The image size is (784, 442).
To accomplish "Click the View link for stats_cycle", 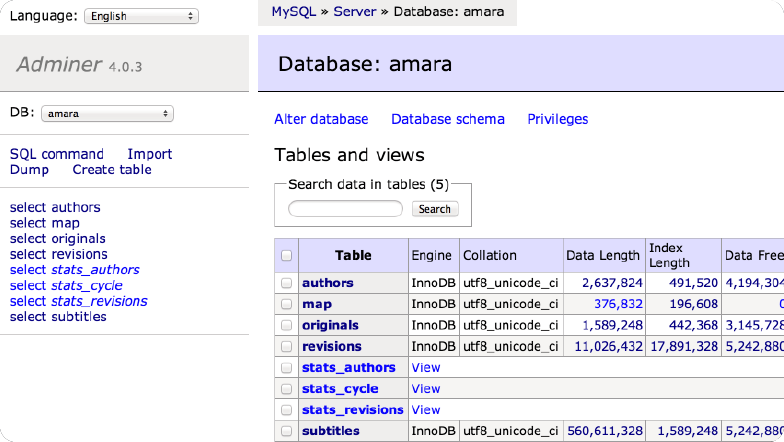I will coord(426,389).
